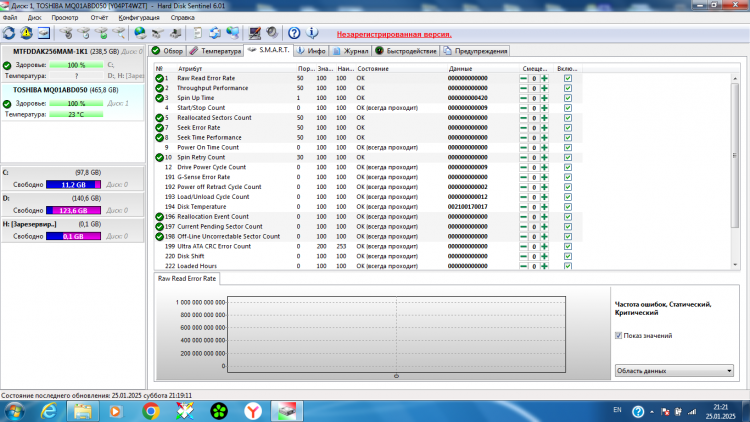The height and width of the screenshot is (422, 750).
Task: Click the D: drive free space bar
Action: [x=73, y=211]
